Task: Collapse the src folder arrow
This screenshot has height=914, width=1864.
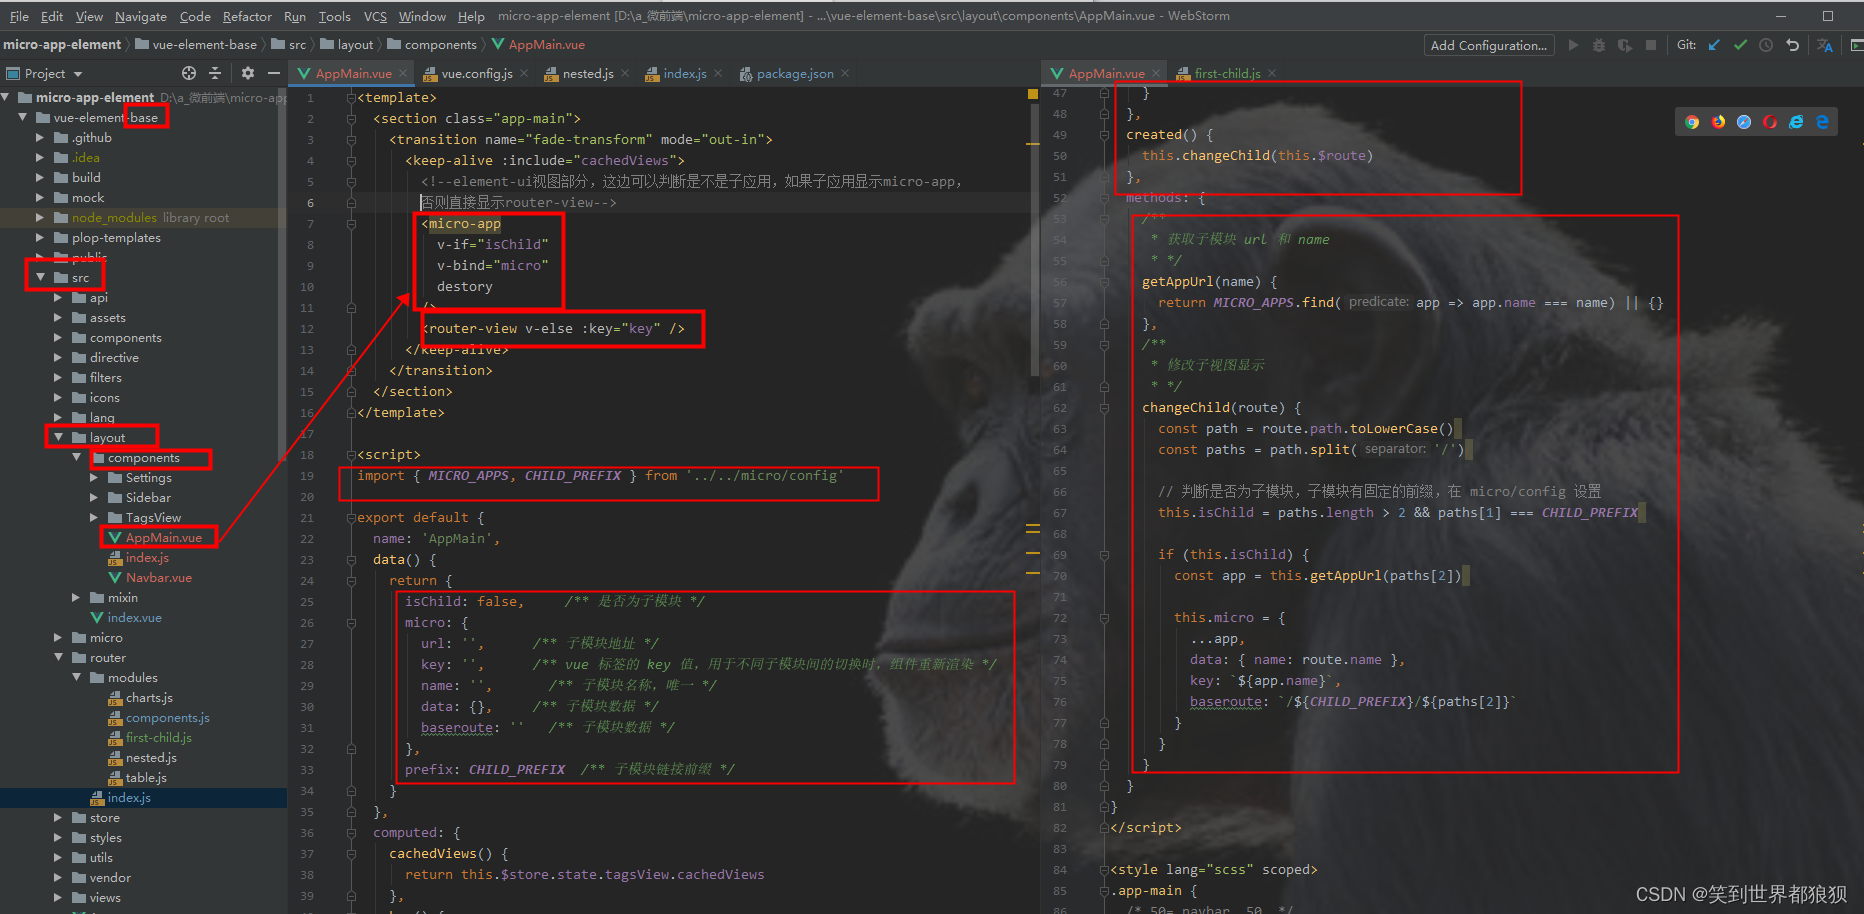Action: [40, 277]
